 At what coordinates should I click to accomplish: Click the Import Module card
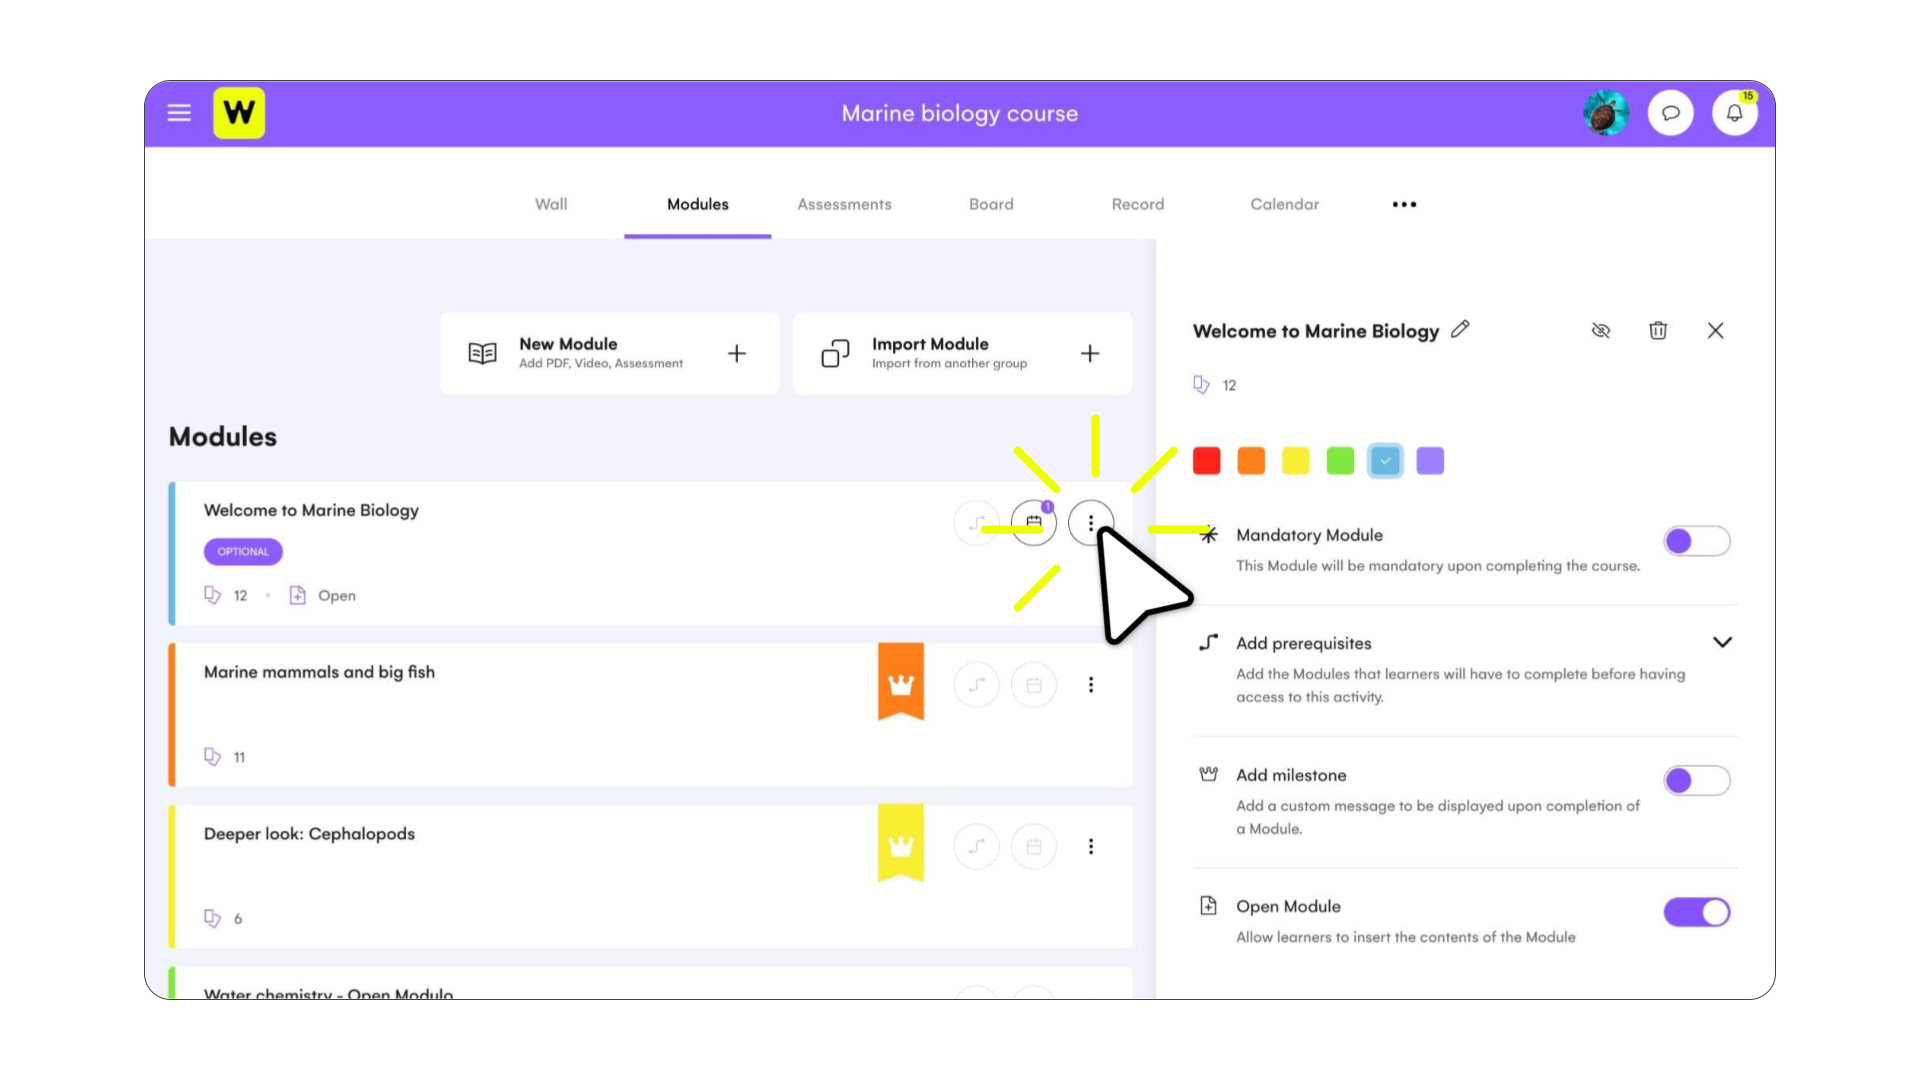[x=963, y=353]
